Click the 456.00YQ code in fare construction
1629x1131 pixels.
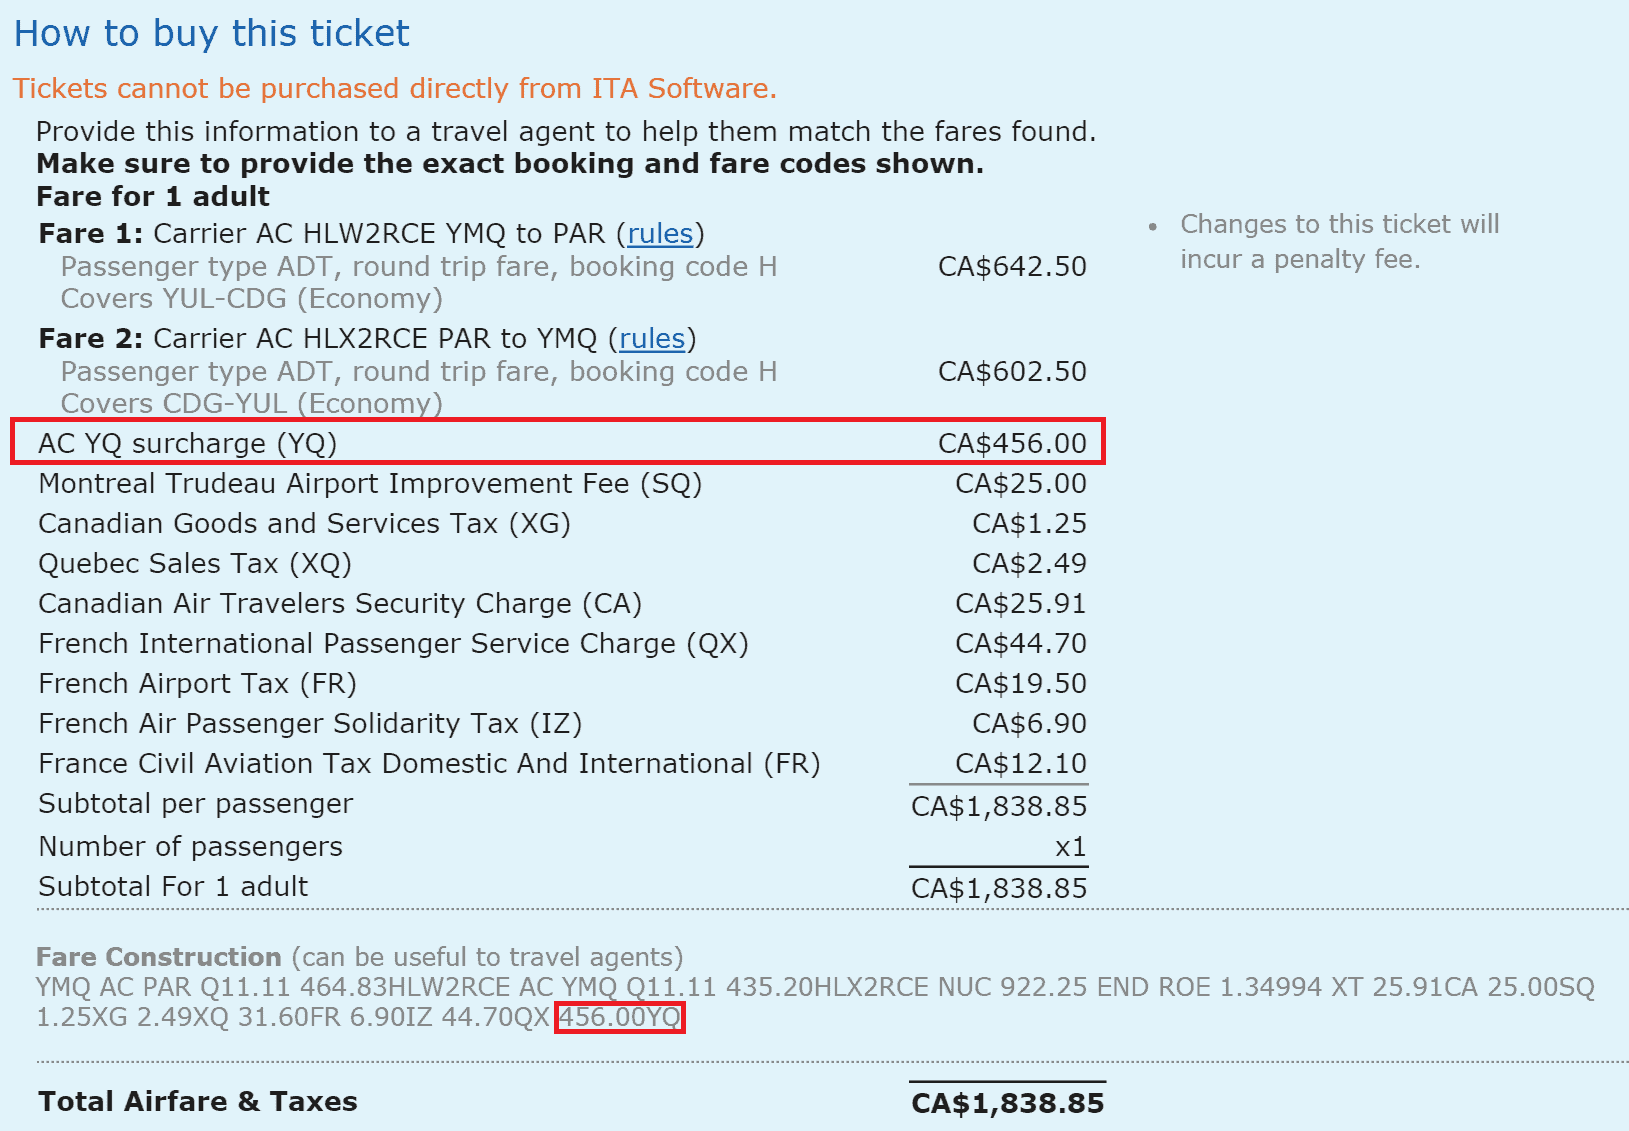pyautogui.click(x=620, y=1018)
